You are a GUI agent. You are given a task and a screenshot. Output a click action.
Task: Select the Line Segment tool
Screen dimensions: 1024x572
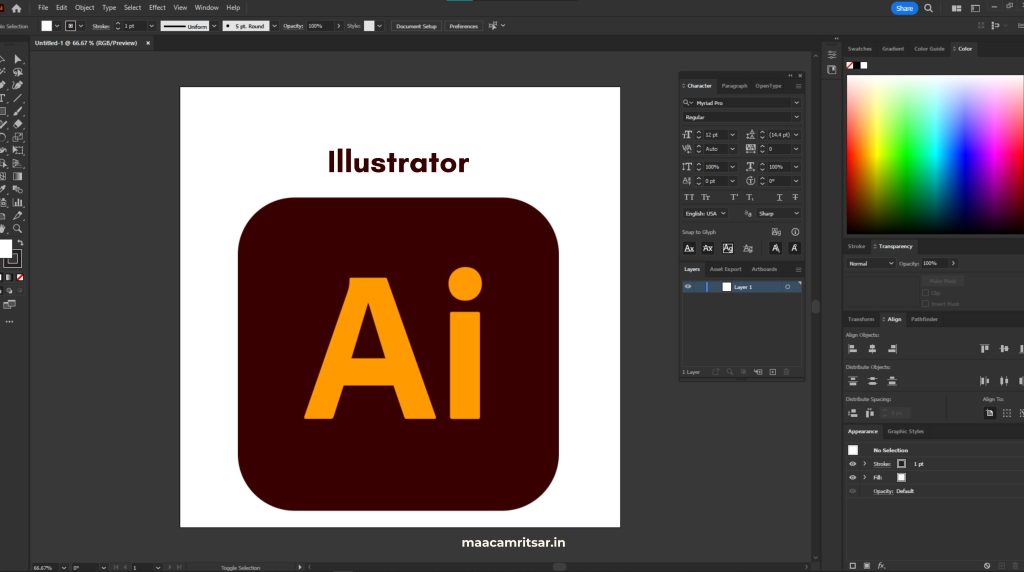(x=18, y=99)
